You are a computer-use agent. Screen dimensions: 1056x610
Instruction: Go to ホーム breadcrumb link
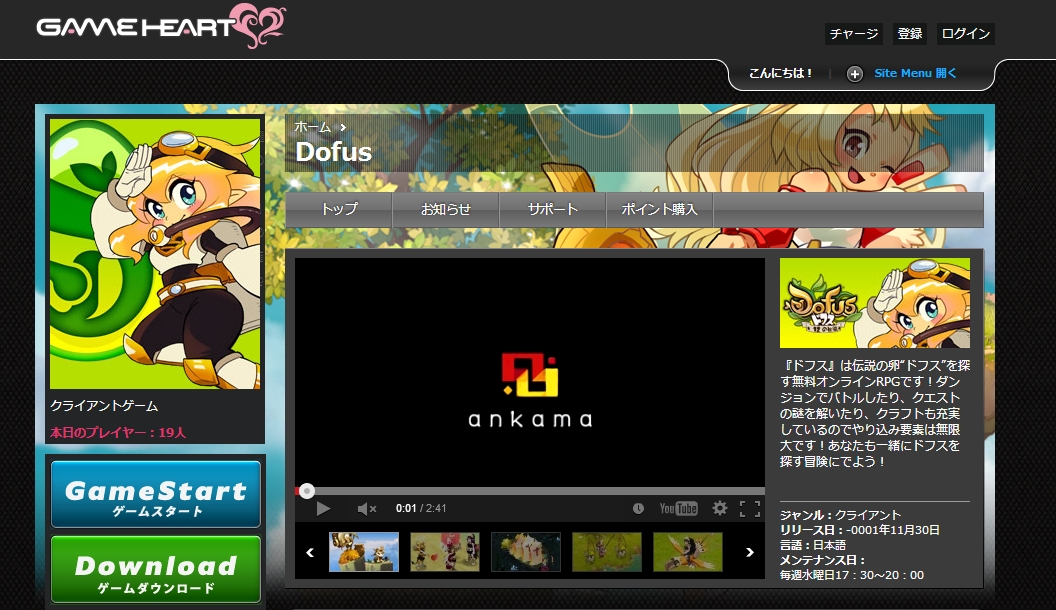(x=312, y=127)
